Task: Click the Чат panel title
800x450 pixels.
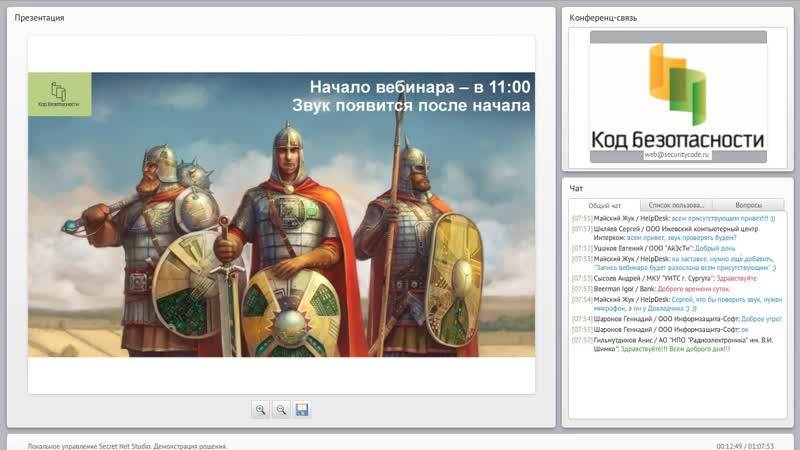Action: 576,188
